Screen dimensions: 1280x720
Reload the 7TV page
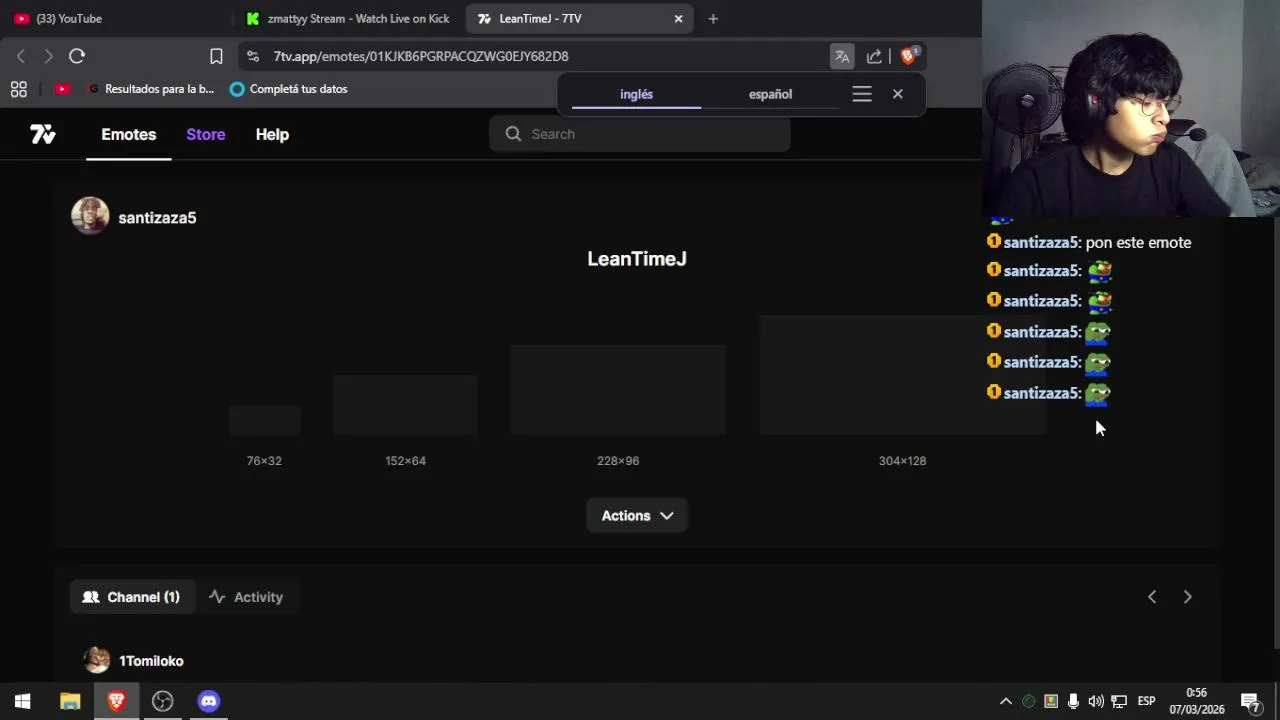point(77,56)
